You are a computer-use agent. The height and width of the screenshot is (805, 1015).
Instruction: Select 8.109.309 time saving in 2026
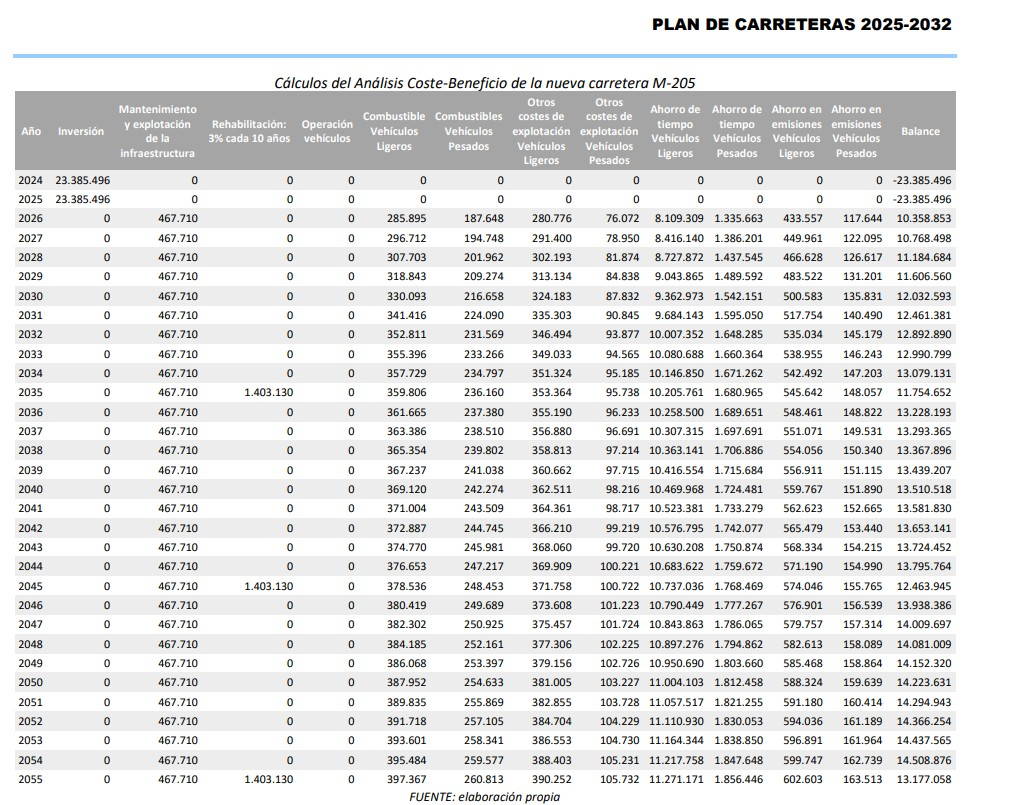679,219
